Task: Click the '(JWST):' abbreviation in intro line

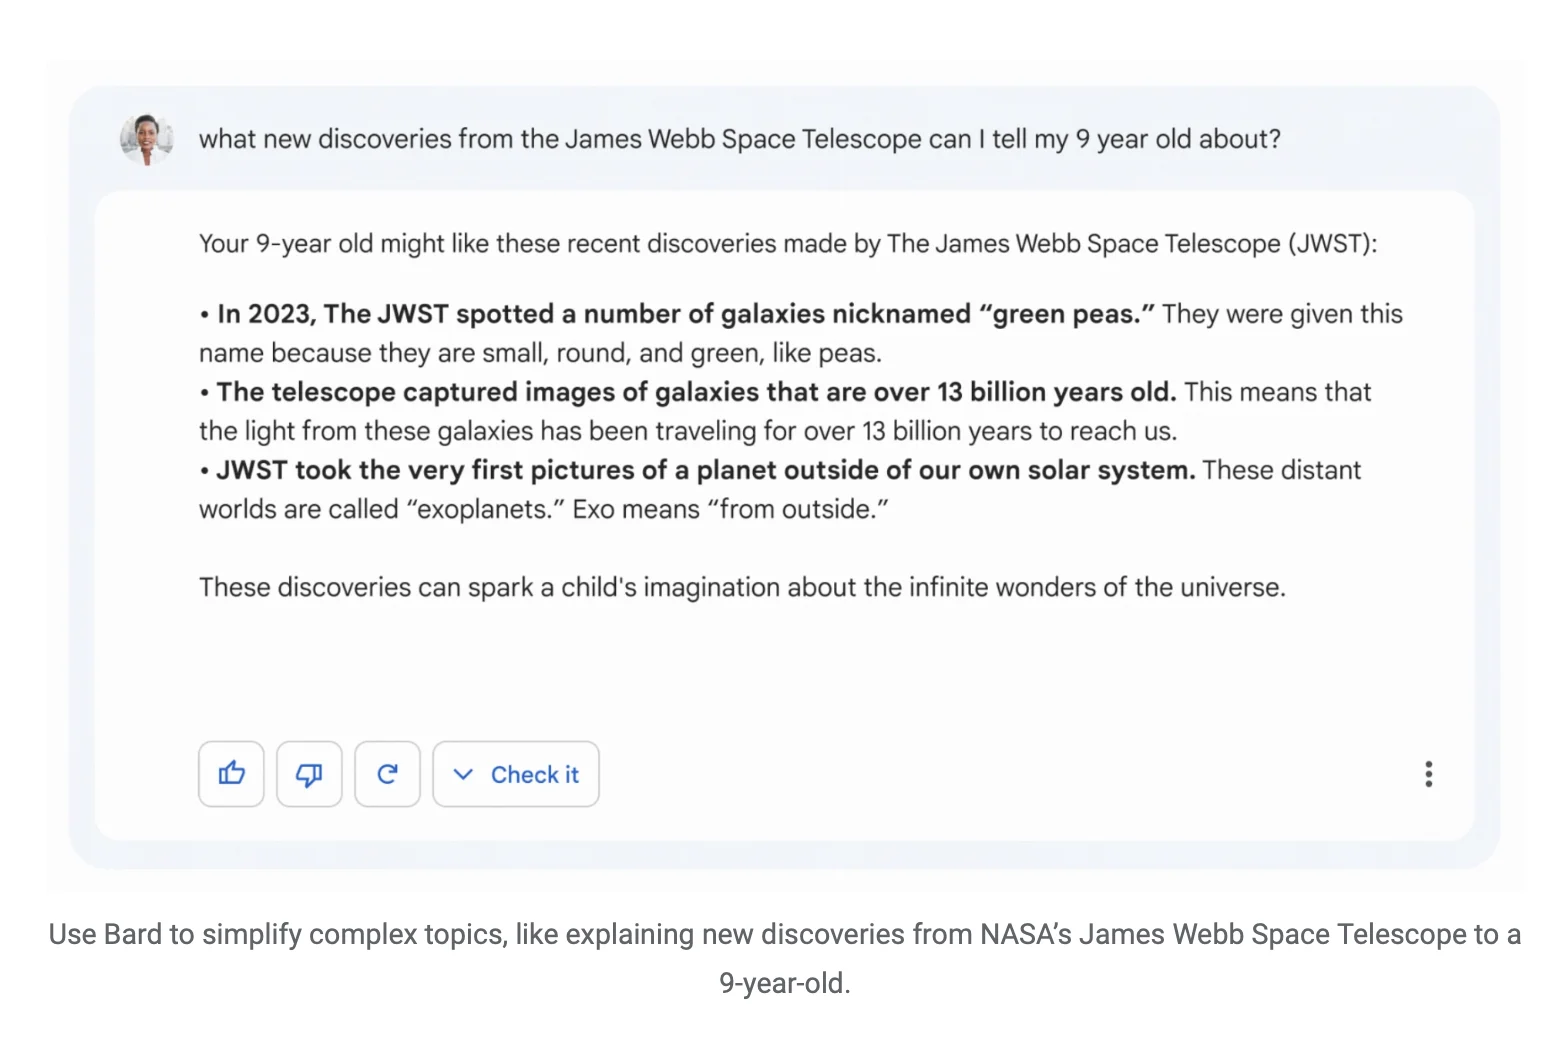Action: click(x=1332, y=244)
